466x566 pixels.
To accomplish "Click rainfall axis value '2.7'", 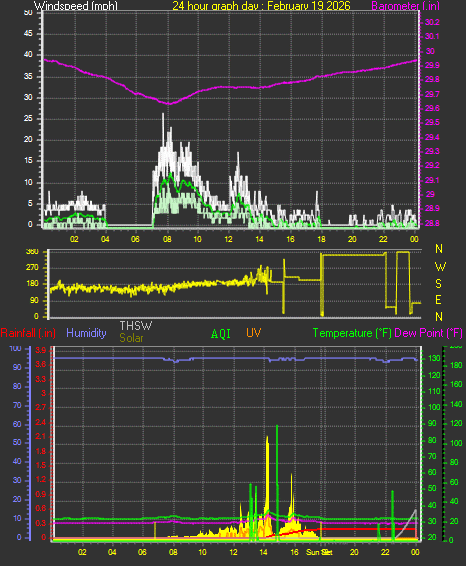I will pyautogui.click(x=41, y=408).
